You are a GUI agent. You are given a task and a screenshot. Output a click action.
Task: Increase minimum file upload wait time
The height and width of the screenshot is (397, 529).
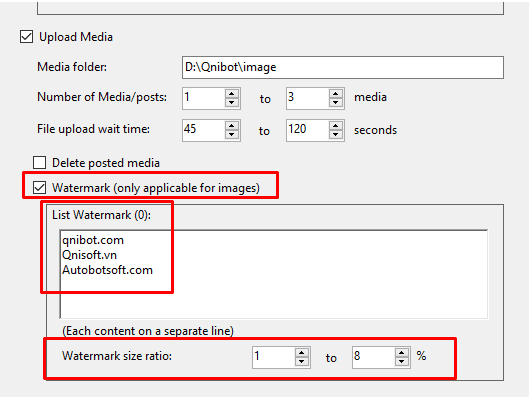tap(232, 126)
